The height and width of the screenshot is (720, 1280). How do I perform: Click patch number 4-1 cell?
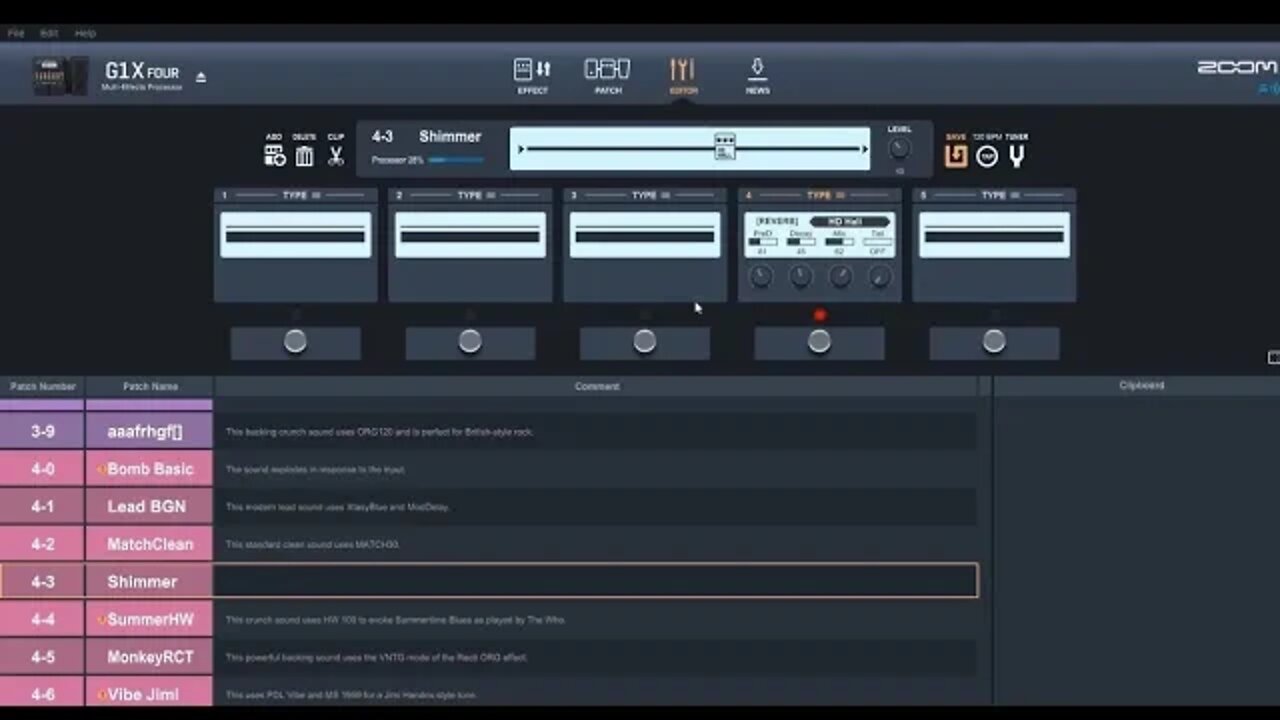(42, 507)
